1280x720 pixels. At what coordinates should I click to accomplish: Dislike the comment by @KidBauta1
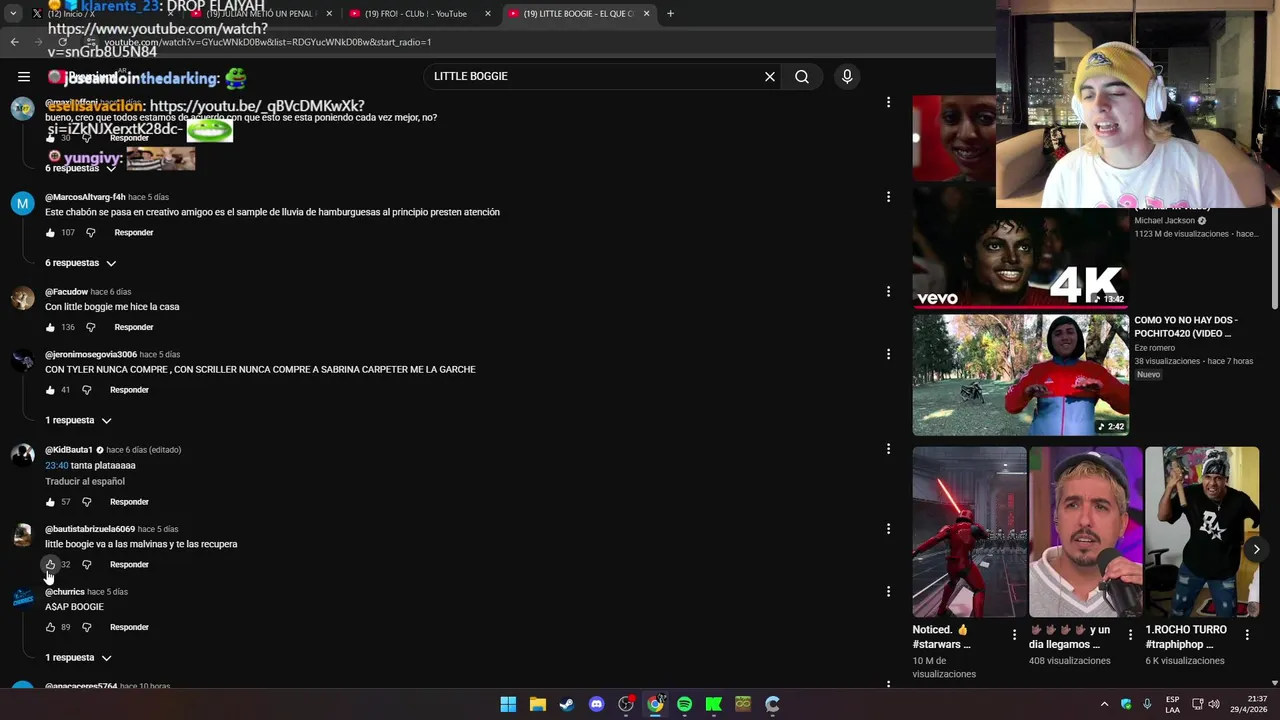(86, 502)
